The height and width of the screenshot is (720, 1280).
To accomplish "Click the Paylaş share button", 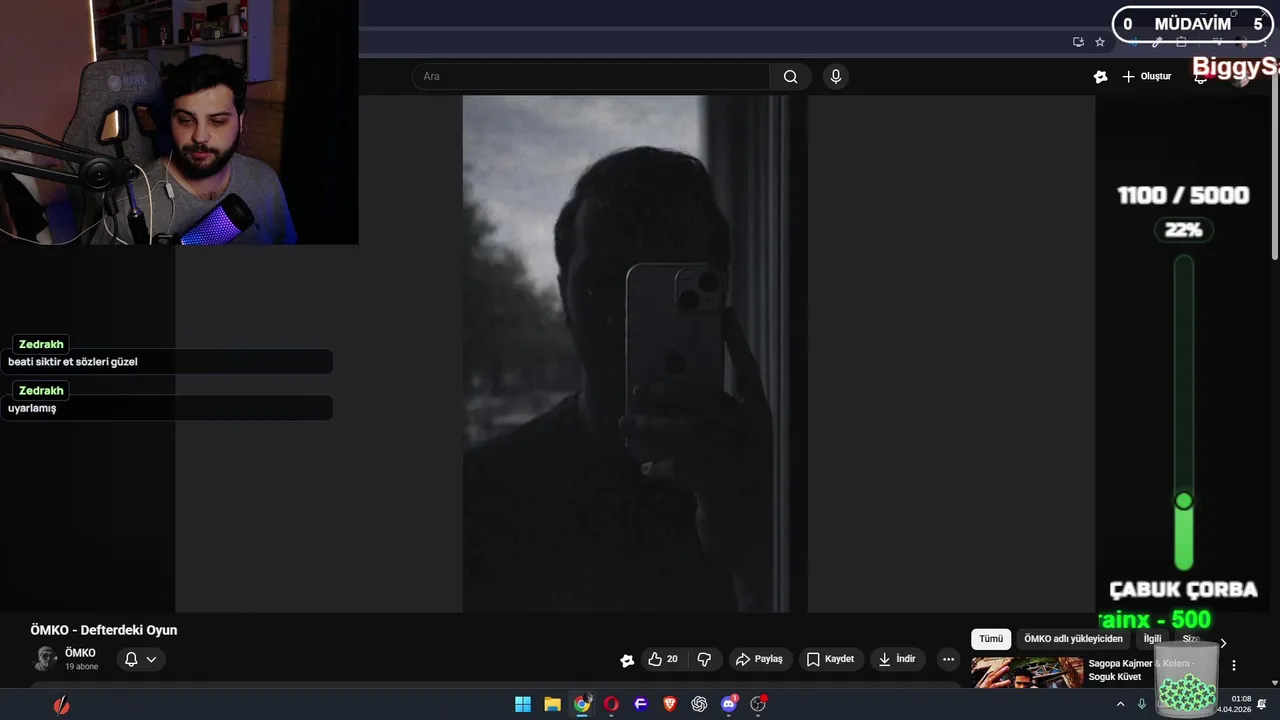I will 759,659.
